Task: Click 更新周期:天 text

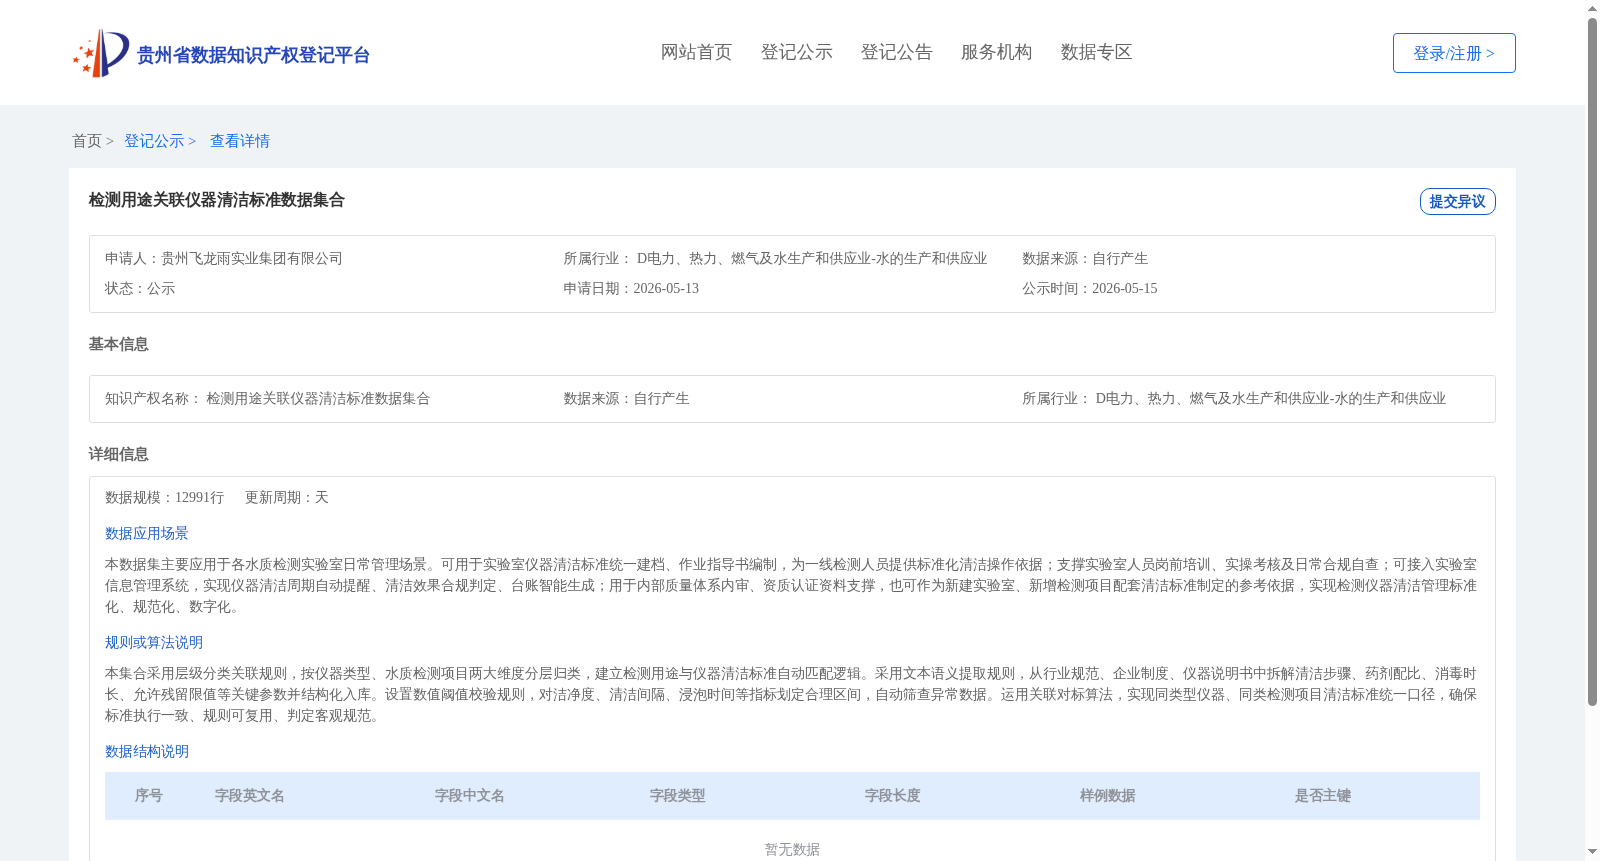Action: (x=287, y=497)
